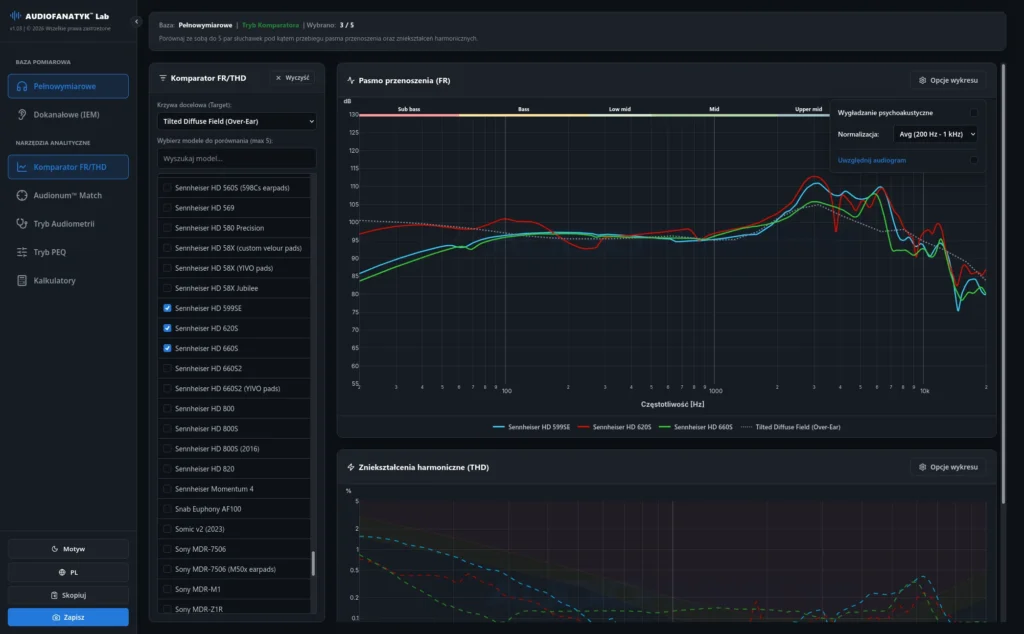The image size is (1024, 634).
Task: Check Sennheiser HD 569
Action: click(x=167, y=208)
